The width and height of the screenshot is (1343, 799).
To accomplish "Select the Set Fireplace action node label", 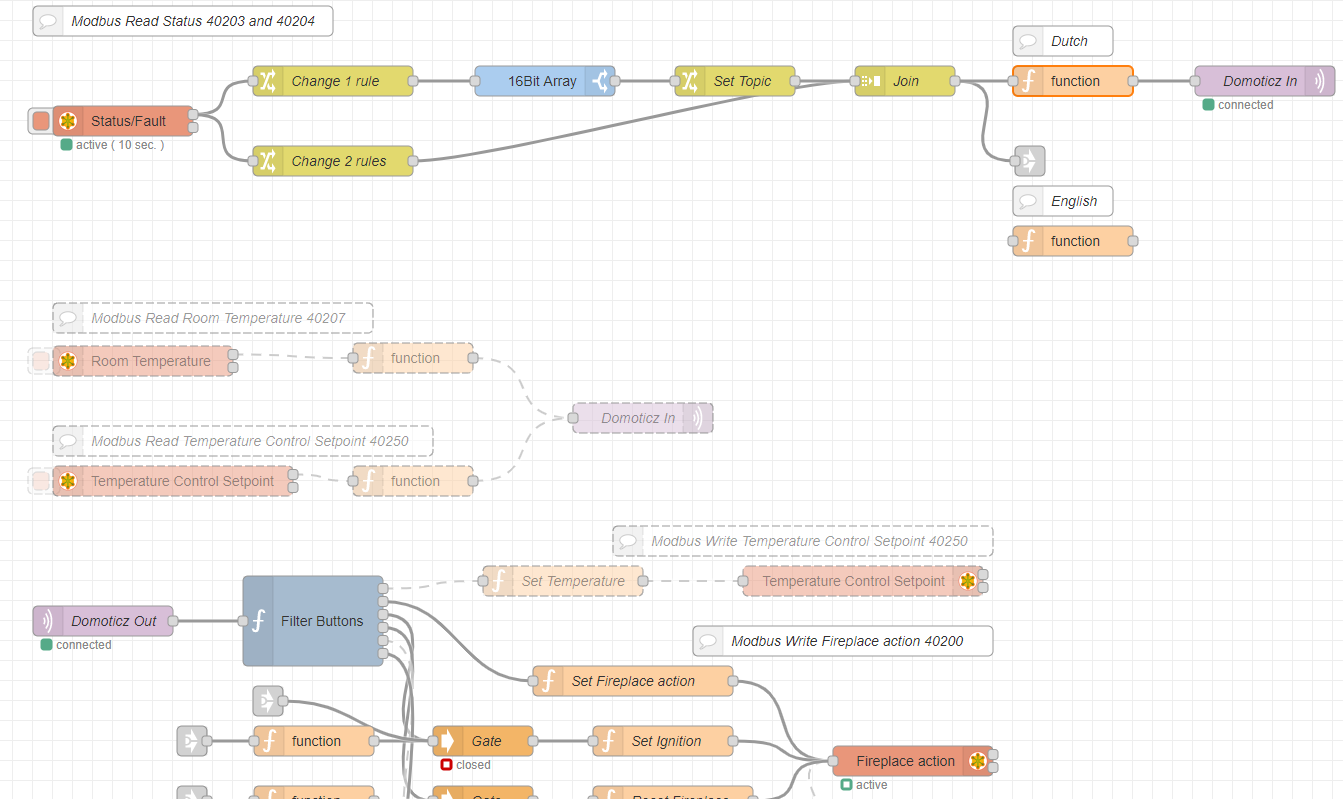I will tap(633, 681).
